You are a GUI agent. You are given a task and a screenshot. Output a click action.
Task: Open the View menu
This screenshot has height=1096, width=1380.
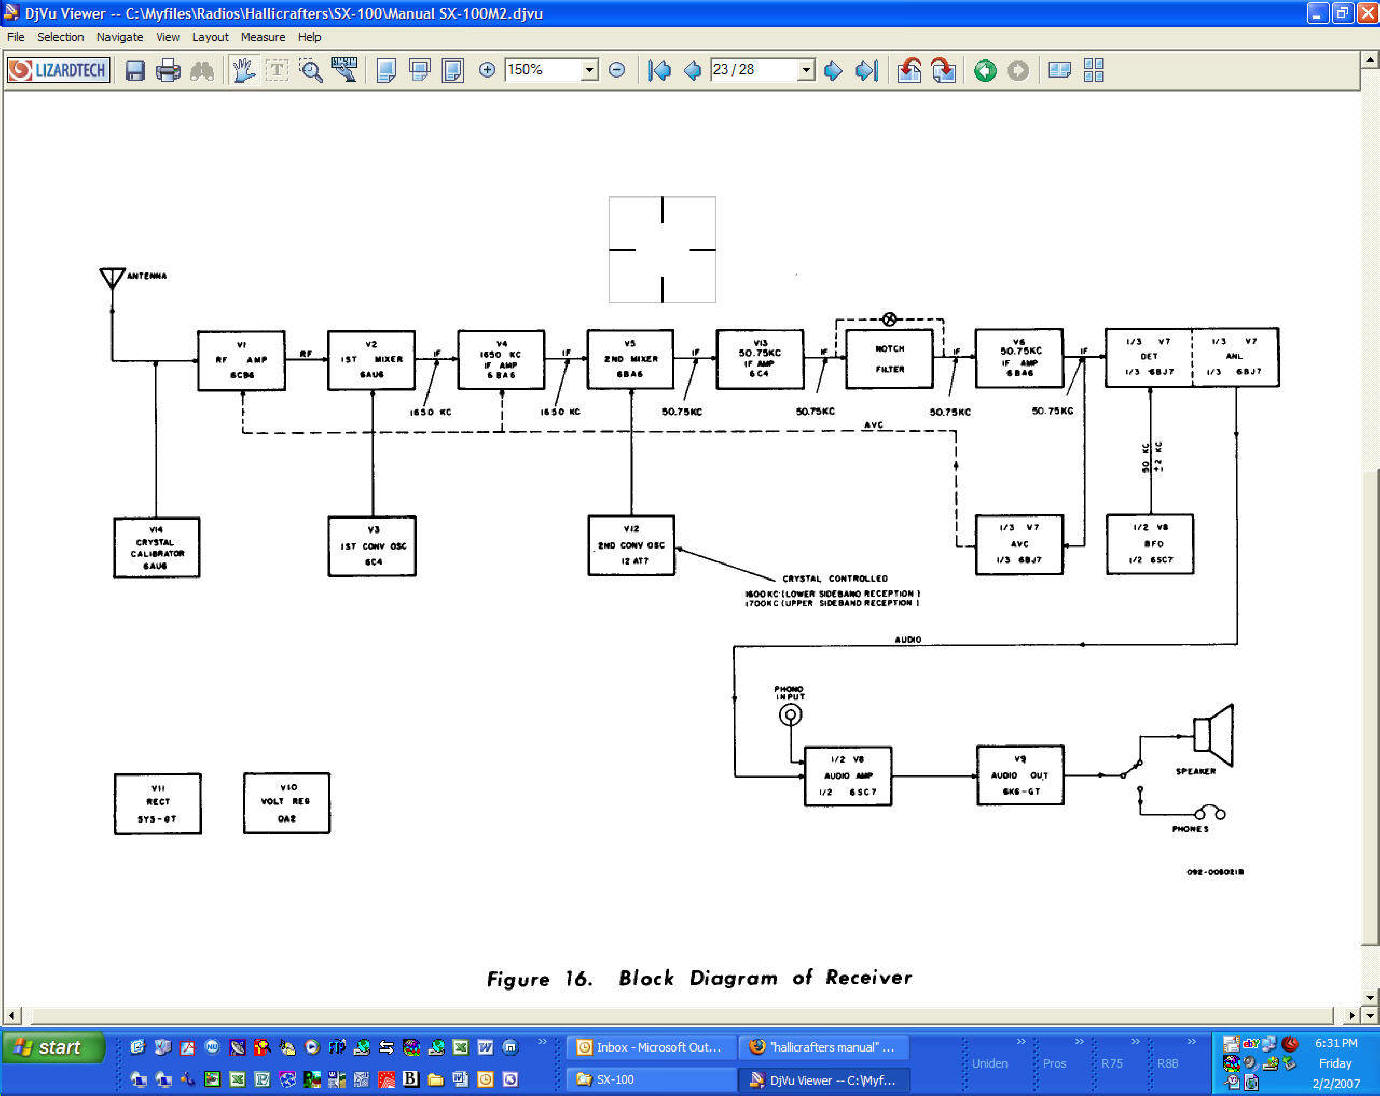pos(168,37)
